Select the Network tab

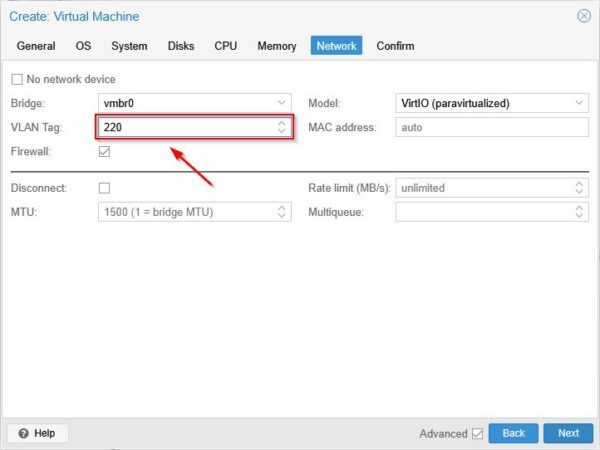(336, 46)
